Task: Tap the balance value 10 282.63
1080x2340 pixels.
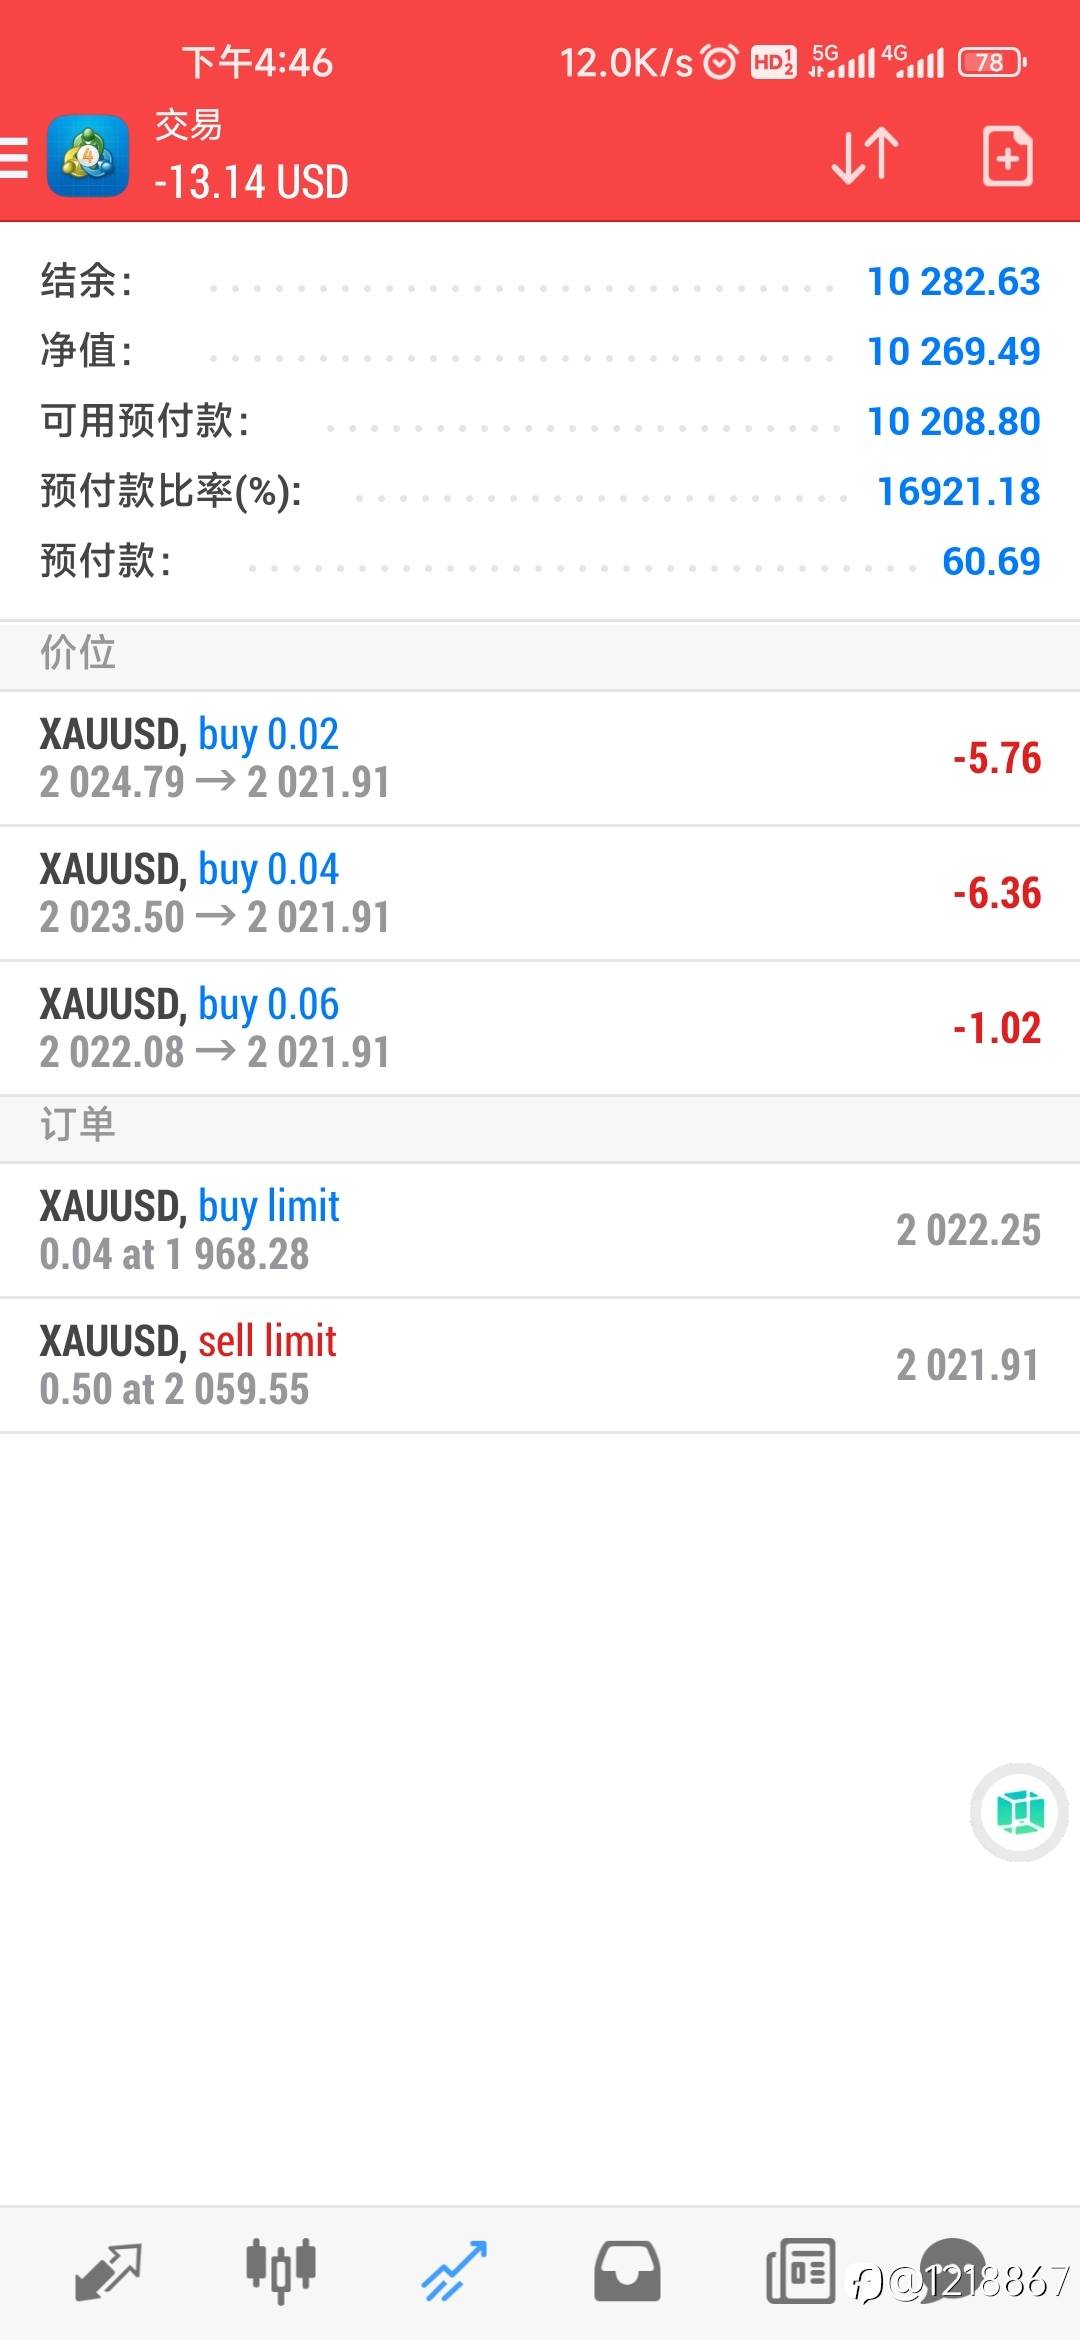Action: coord(953,282)
